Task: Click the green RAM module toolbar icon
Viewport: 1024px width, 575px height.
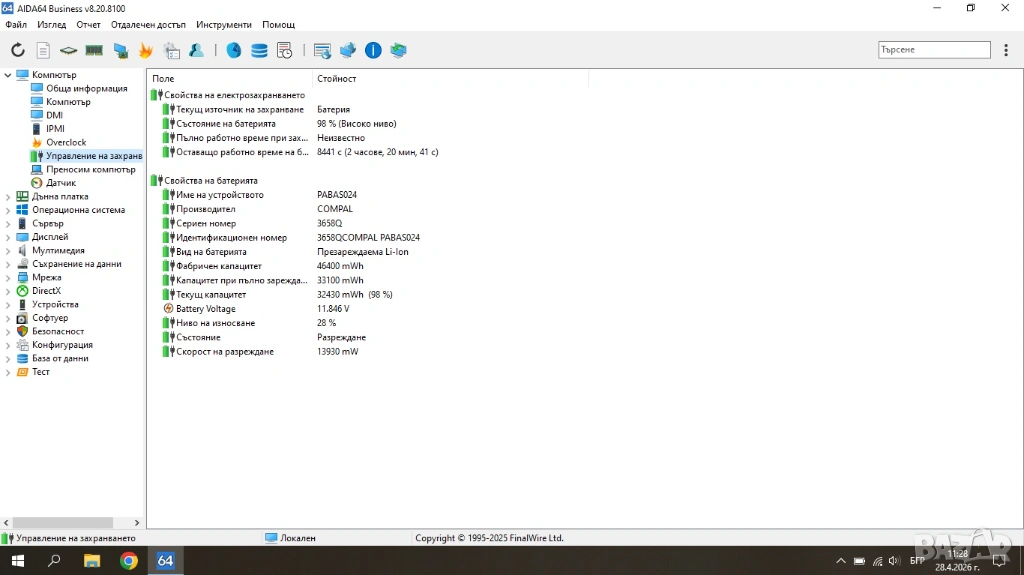Action: pyautogui.click(x=94, y=50)
